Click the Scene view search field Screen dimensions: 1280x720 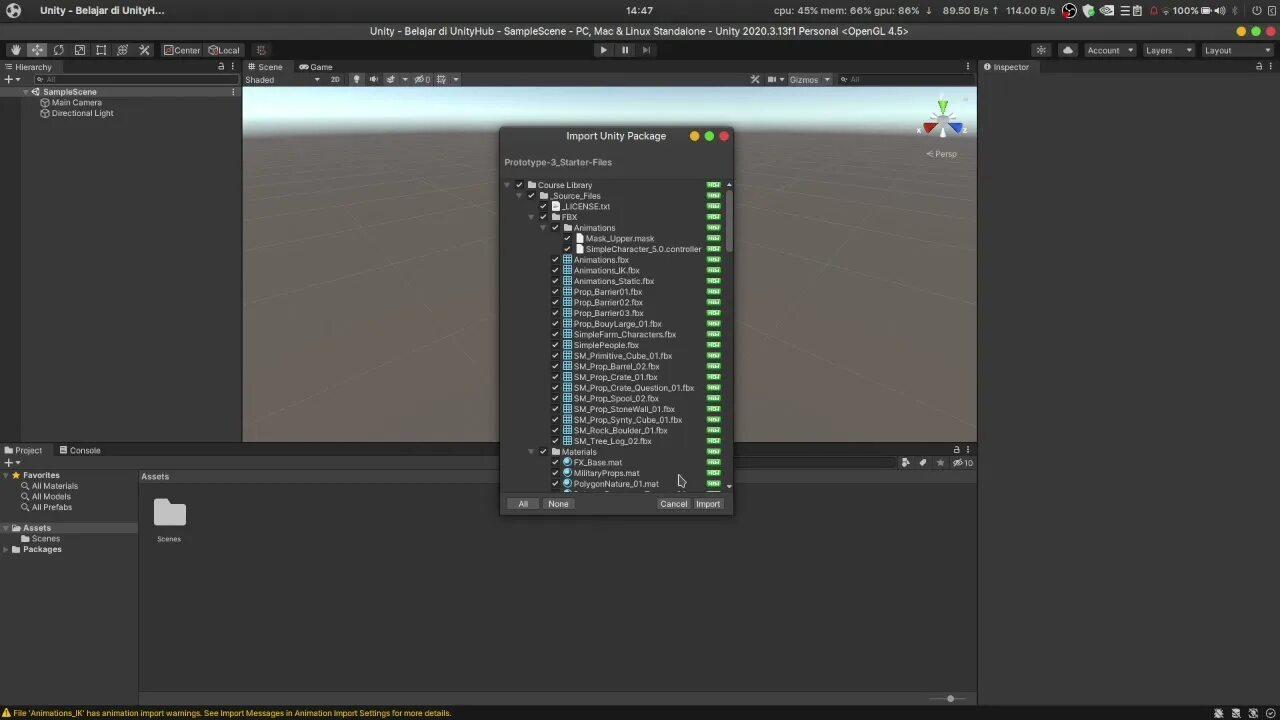pyautogui.click(x=904, y=79)
